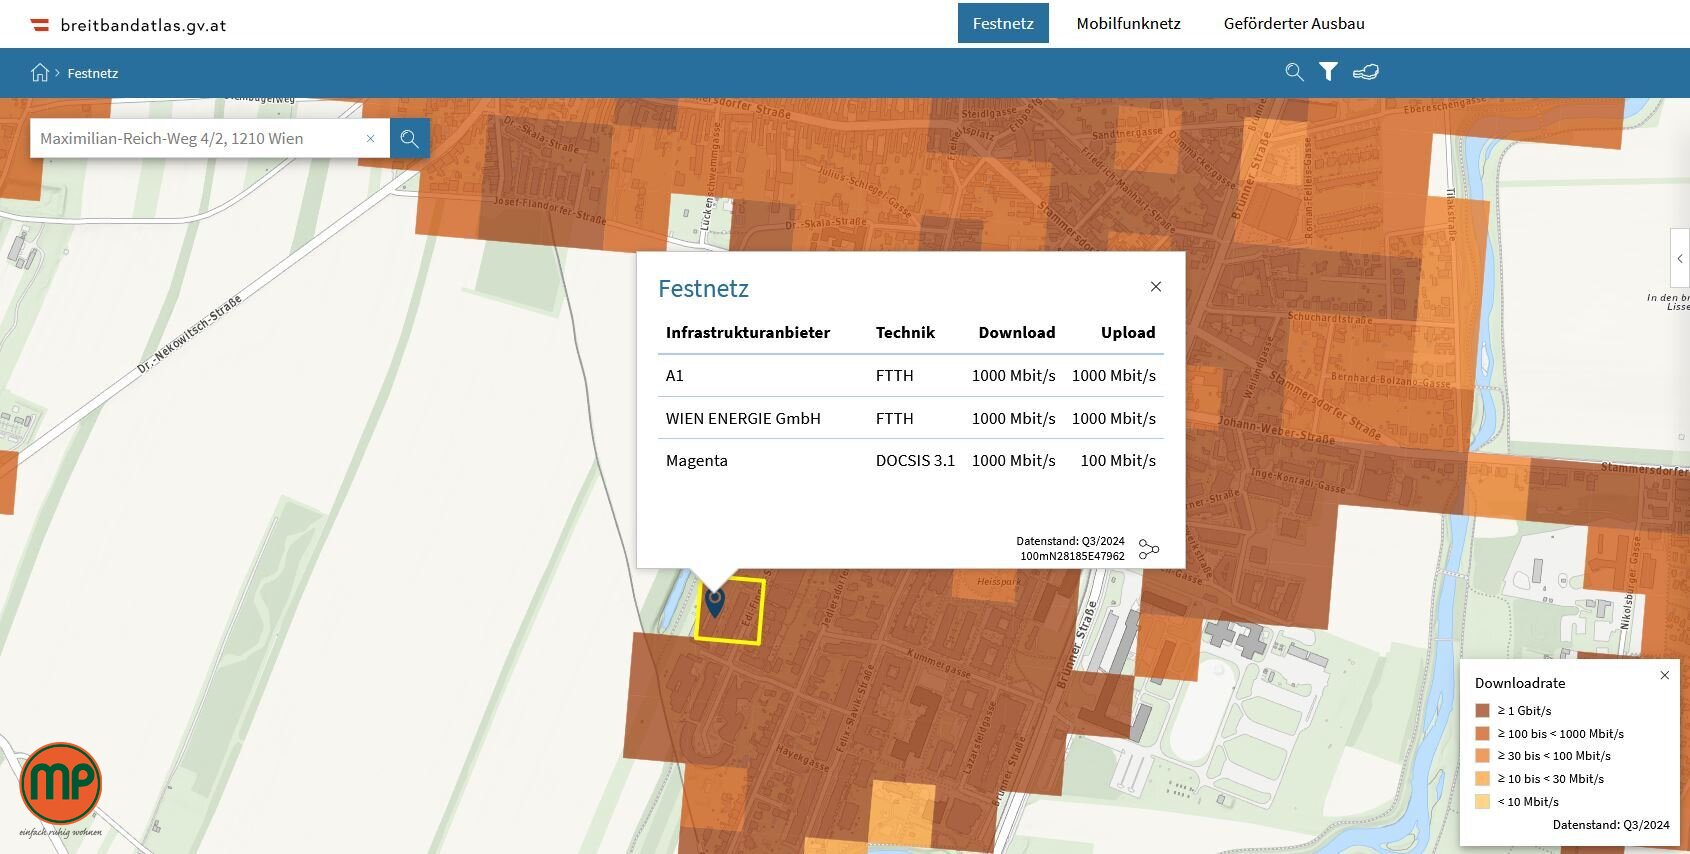This screenshot has height=854, width=1690.
Task: Click the Festnetz breadcrumb
Action: coord(93,73)
